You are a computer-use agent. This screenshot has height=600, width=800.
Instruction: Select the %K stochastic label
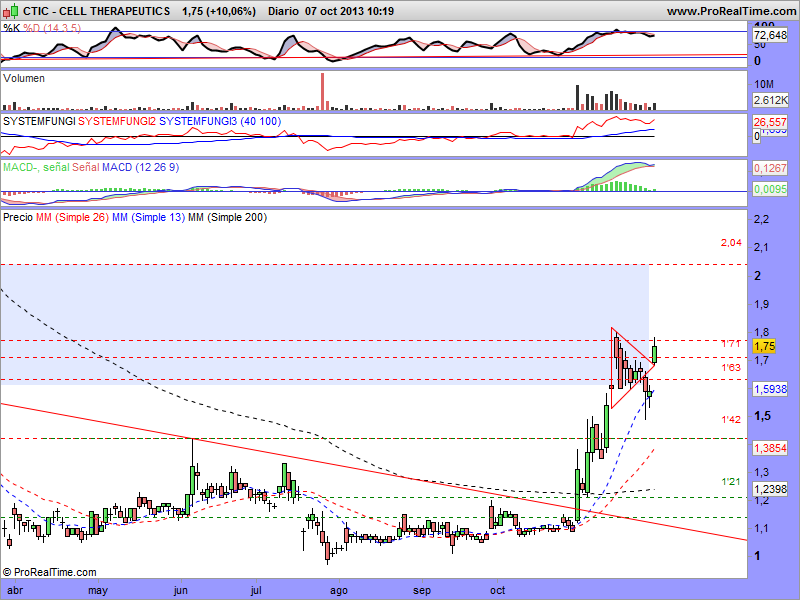point(11,28)
